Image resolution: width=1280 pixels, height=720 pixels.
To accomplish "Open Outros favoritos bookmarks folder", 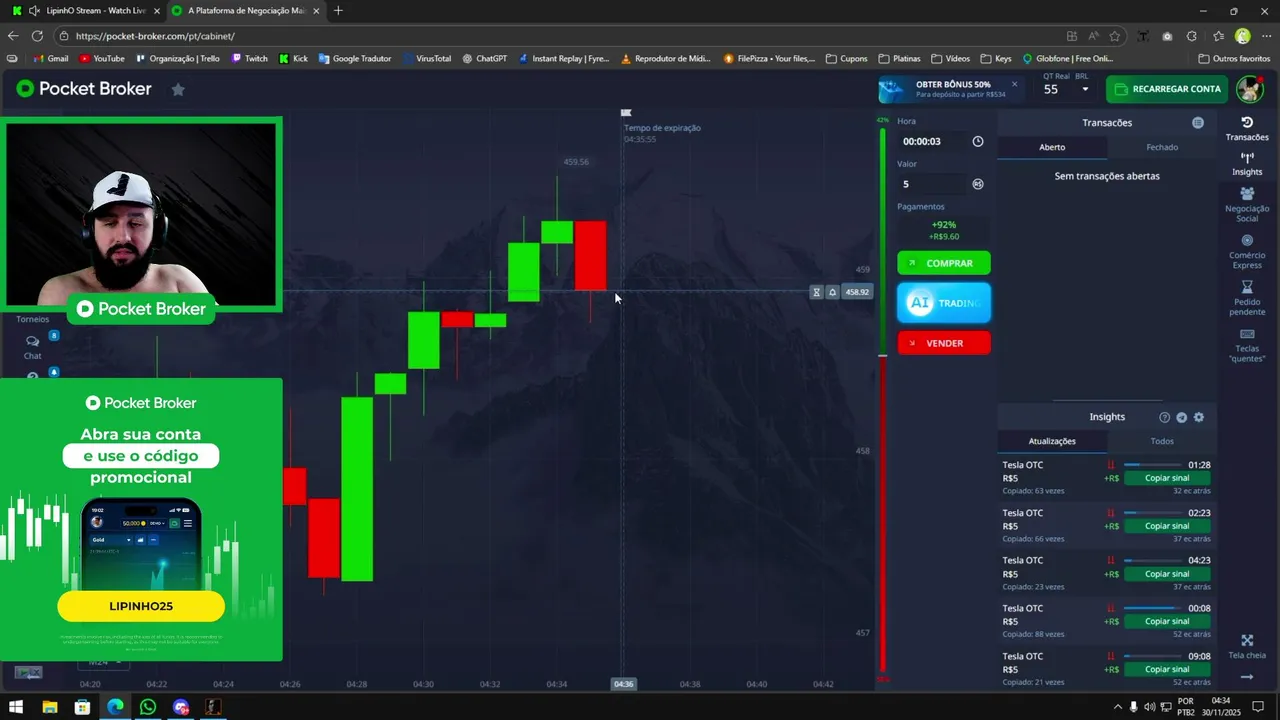I will 1234,58.
